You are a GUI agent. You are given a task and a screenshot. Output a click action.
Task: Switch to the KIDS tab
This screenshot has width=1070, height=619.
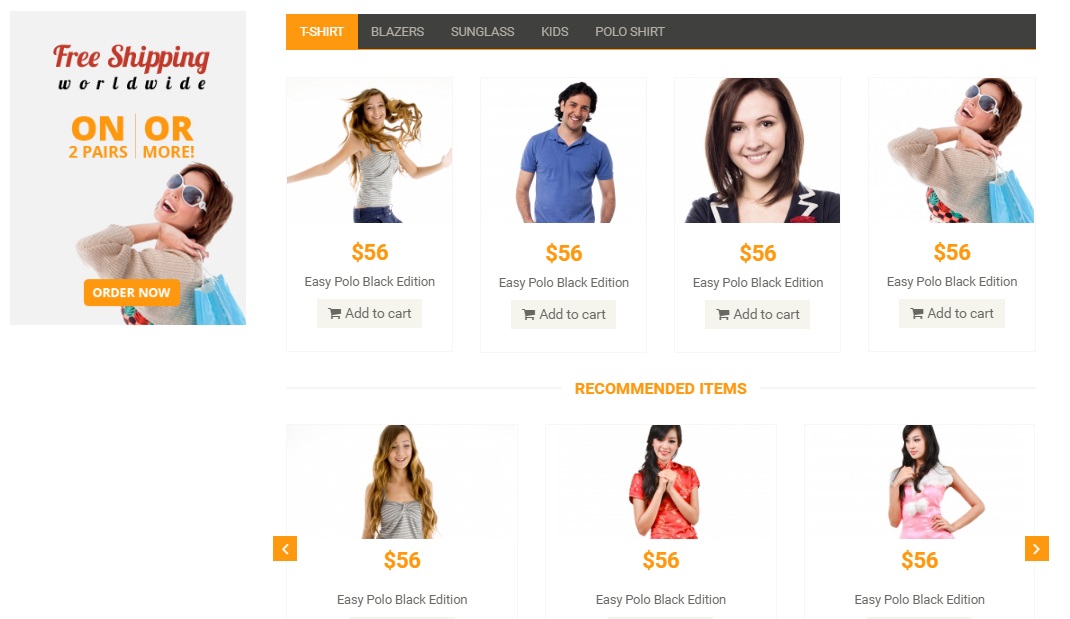(554, 31)
